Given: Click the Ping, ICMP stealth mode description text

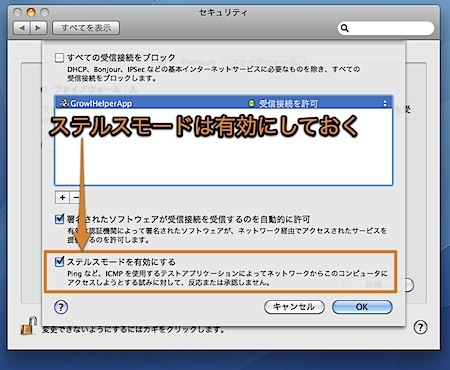Looking at the screenshot, I should tap(227, 278).
